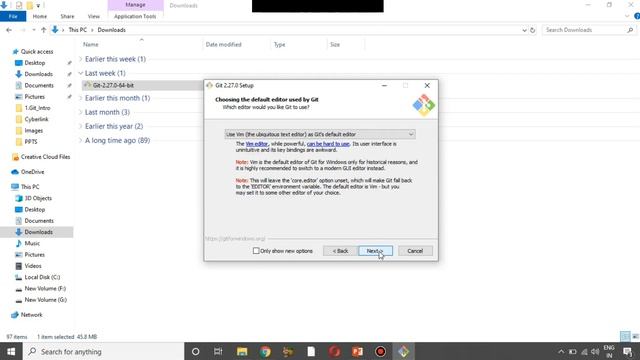The width and height of the screenshot is (640, 360).
Task: Open the Application Tools tab
Action: click(x=135, y=16)
